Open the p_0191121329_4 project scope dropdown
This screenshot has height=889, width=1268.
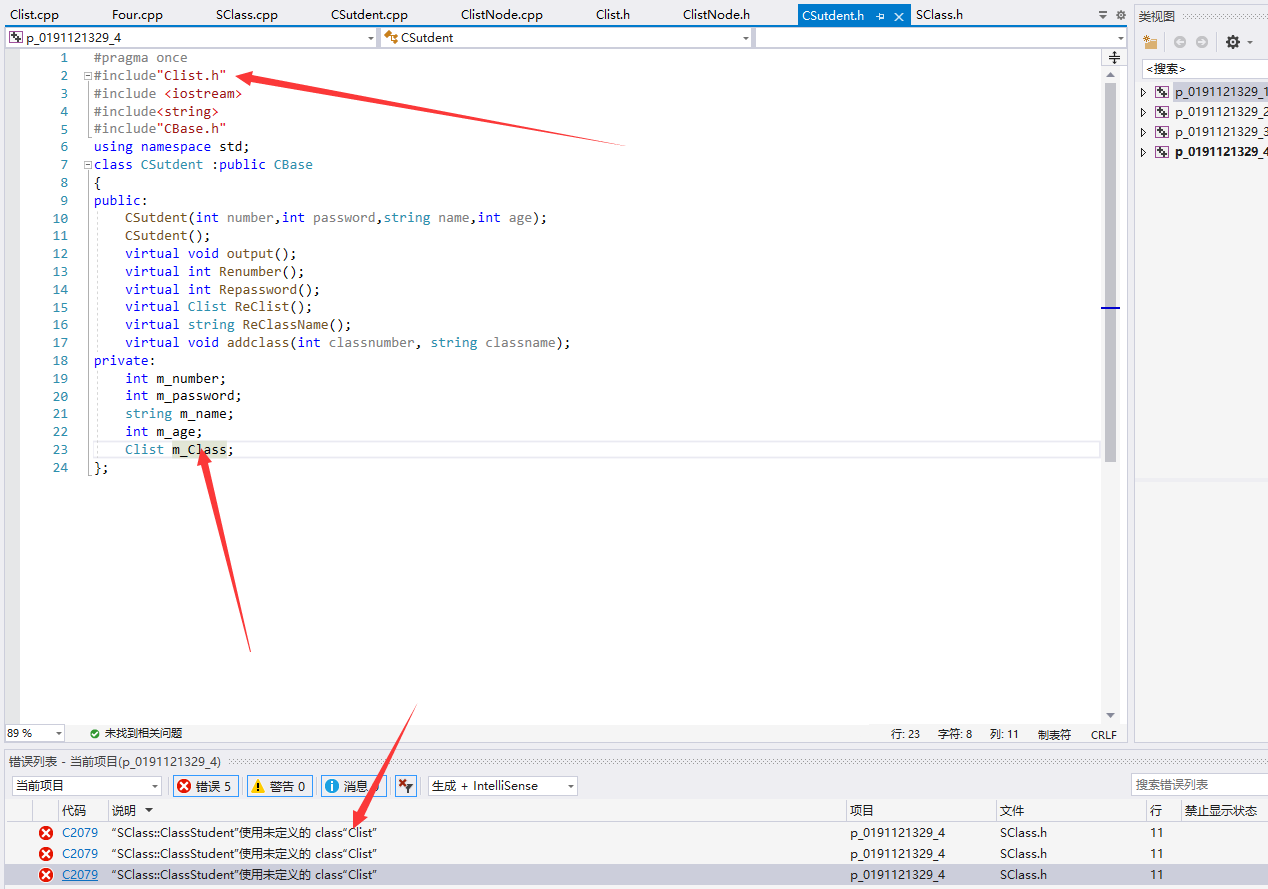point(370,38)
